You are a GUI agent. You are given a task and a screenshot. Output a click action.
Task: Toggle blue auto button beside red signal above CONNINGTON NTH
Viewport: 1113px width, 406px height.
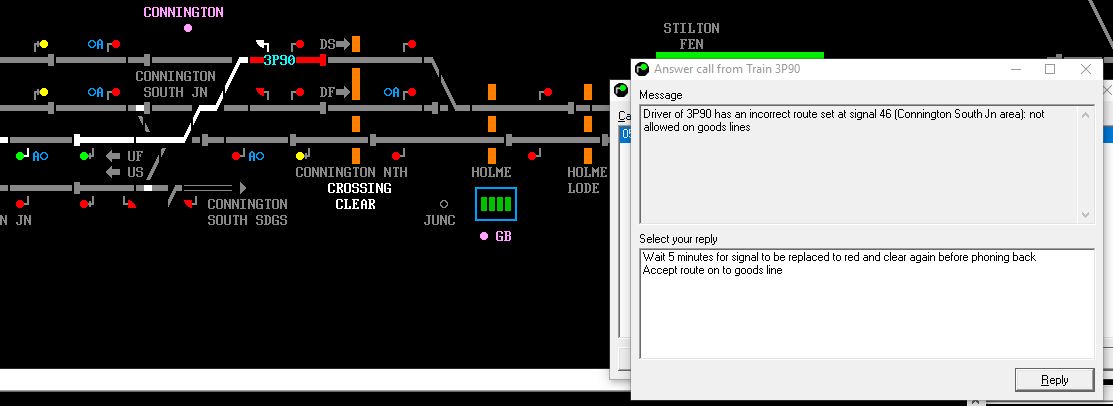[256, 156]
